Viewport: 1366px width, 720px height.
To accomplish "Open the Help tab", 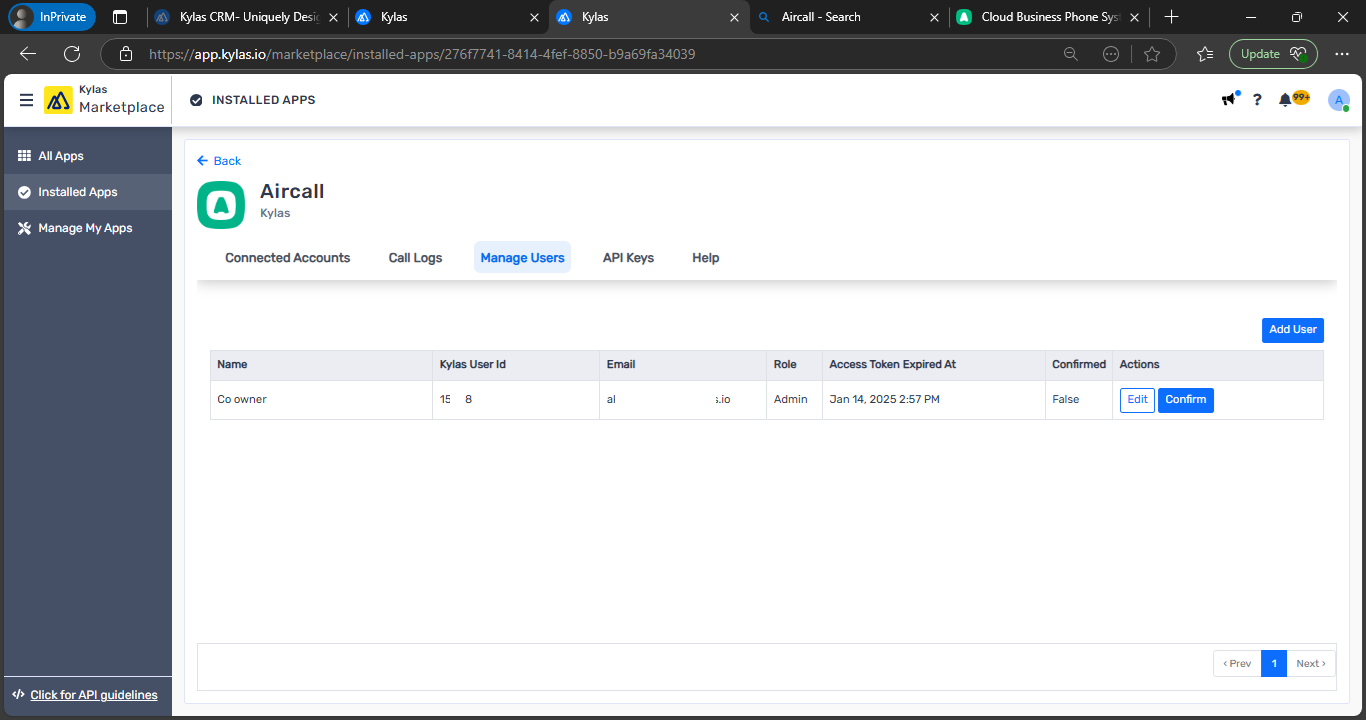I will 706,257.
